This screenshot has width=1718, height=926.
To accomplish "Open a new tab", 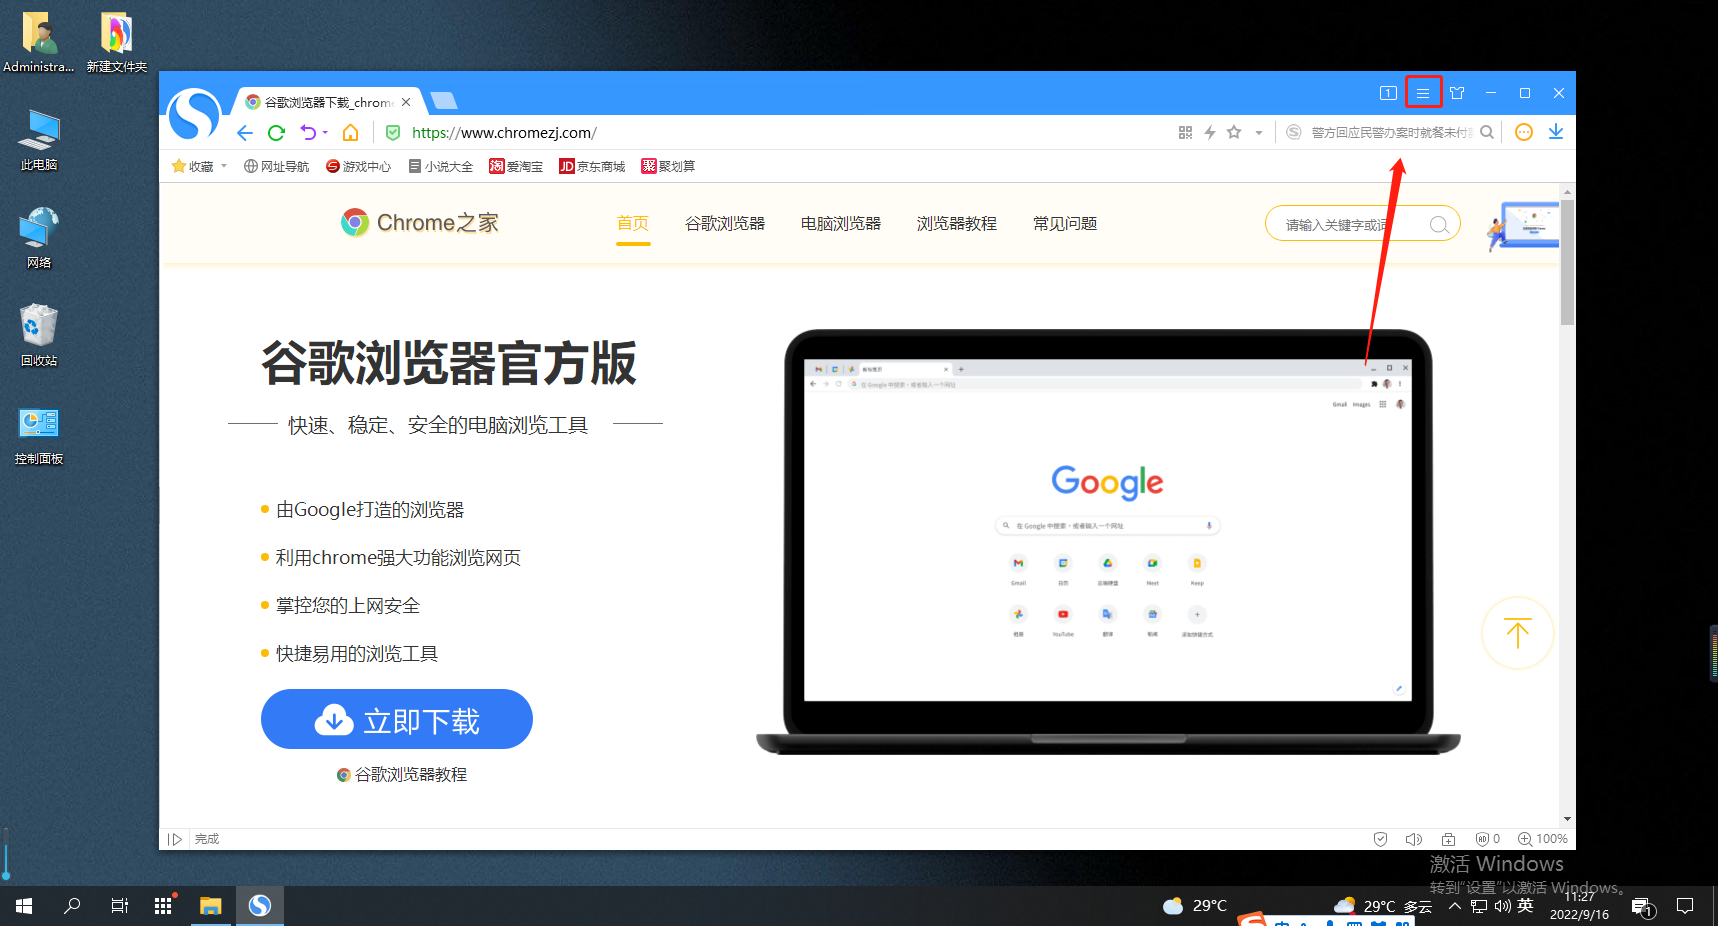I will 443,100.
